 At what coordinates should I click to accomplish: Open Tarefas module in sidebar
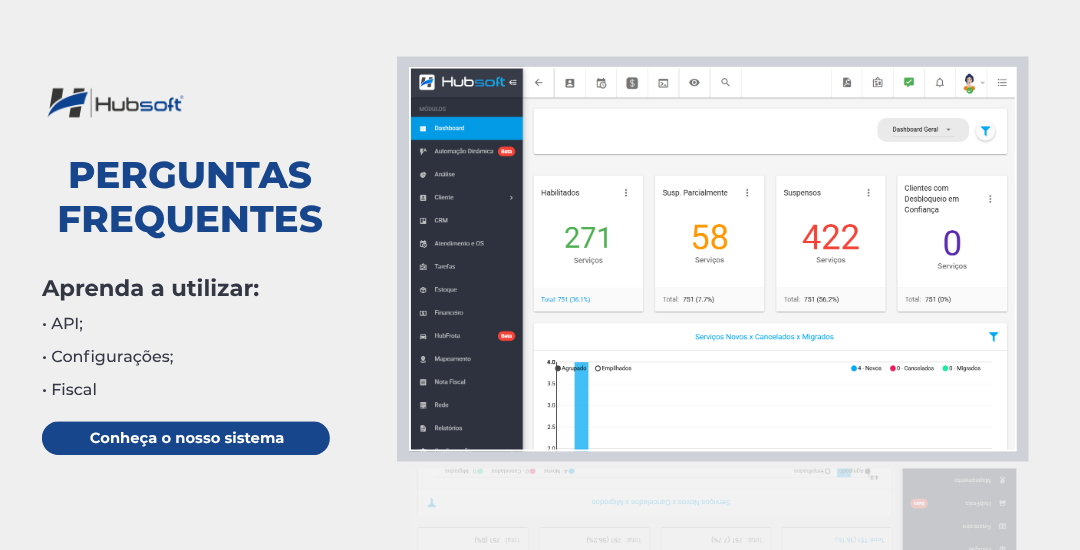tap(467, 266)
